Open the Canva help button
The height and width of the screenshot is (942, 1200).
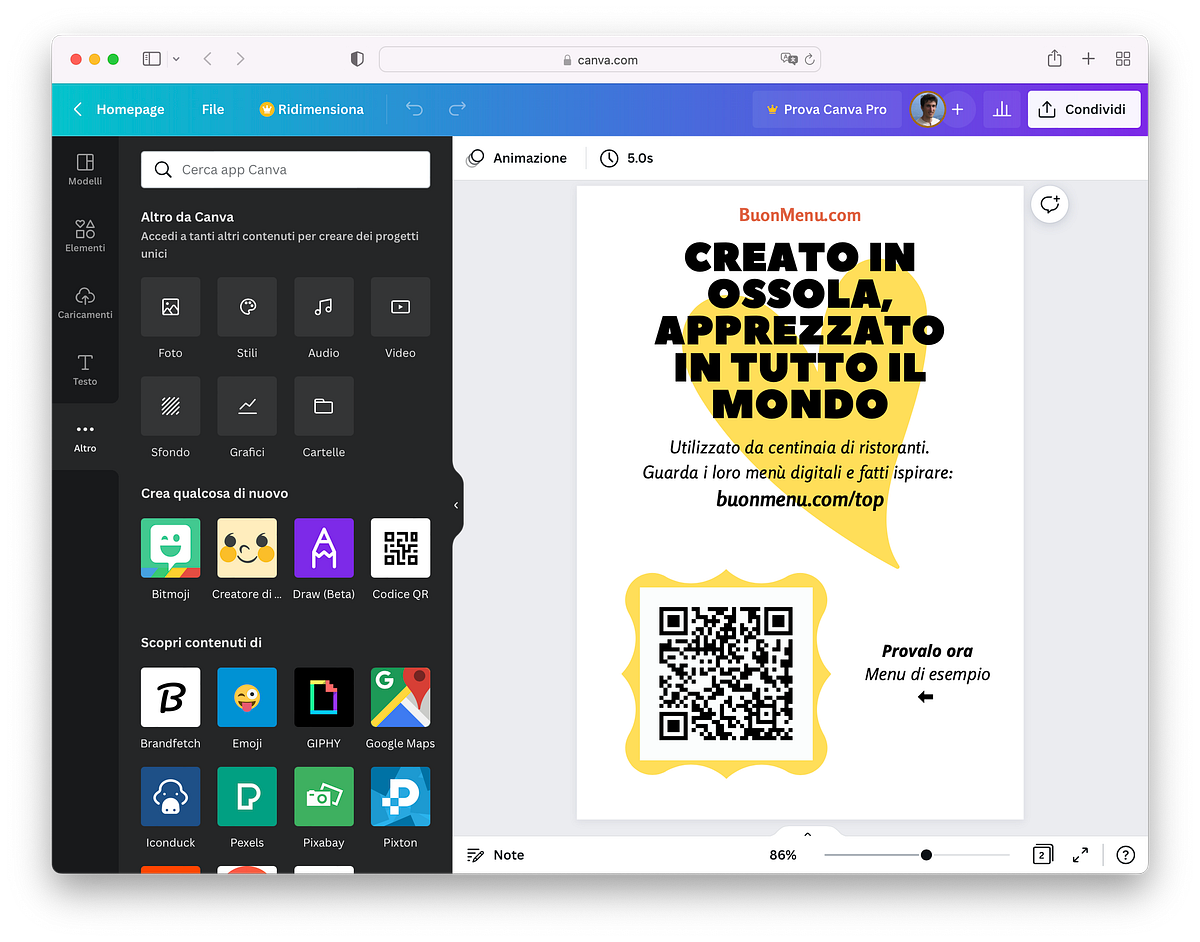point(1125,855)
